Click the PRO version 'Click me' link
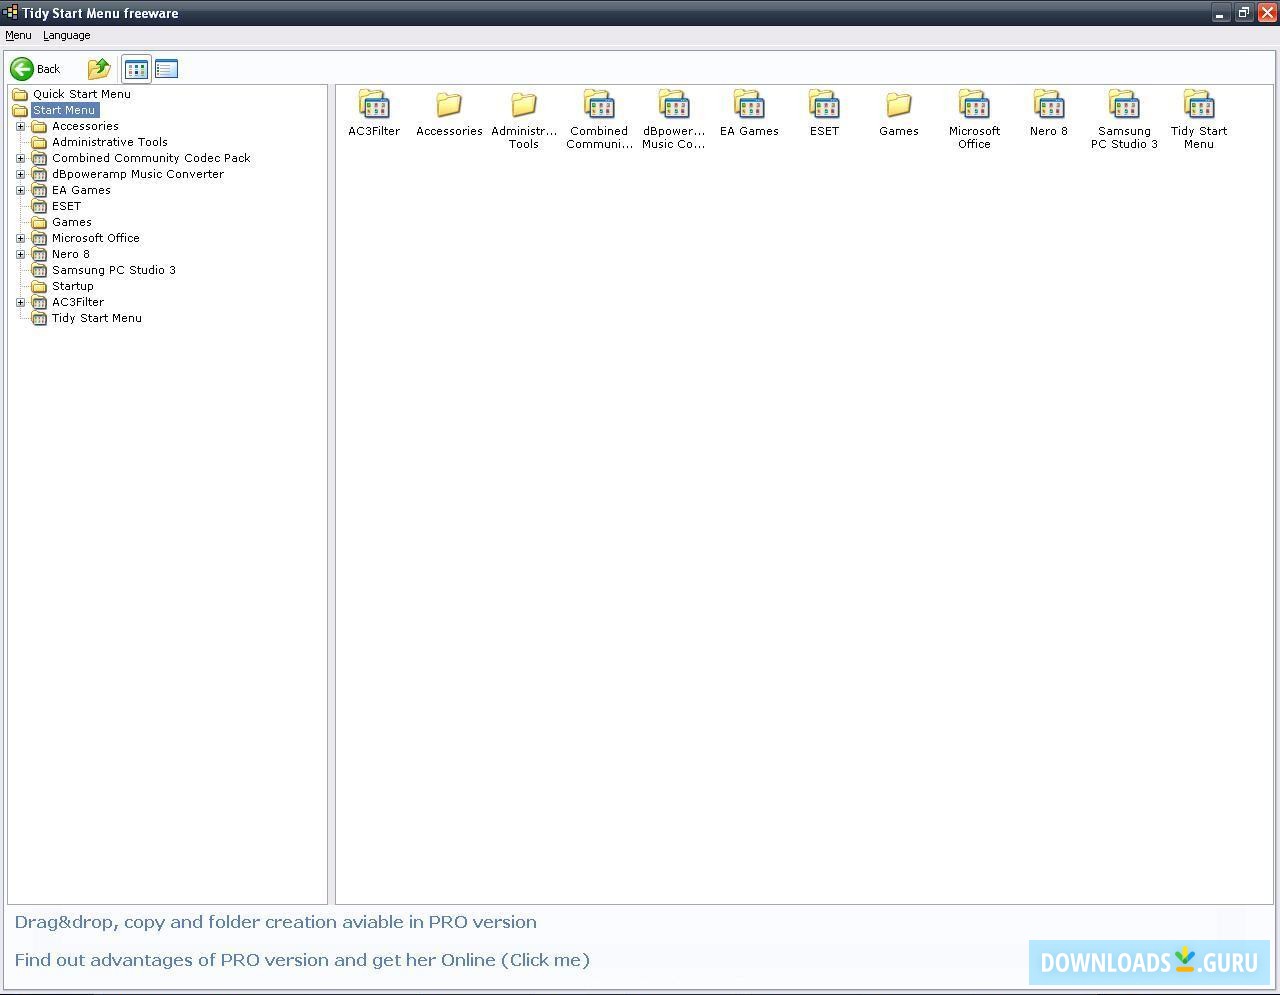Image resolution: width=1280 pixels, height=995 pixels. (546, 960)
